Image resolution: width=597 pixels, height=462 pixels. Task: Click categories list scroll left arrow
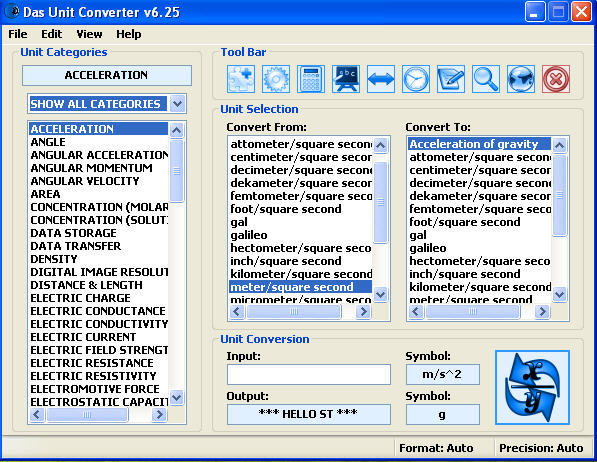pyautogui.click(x=37, y=414)
